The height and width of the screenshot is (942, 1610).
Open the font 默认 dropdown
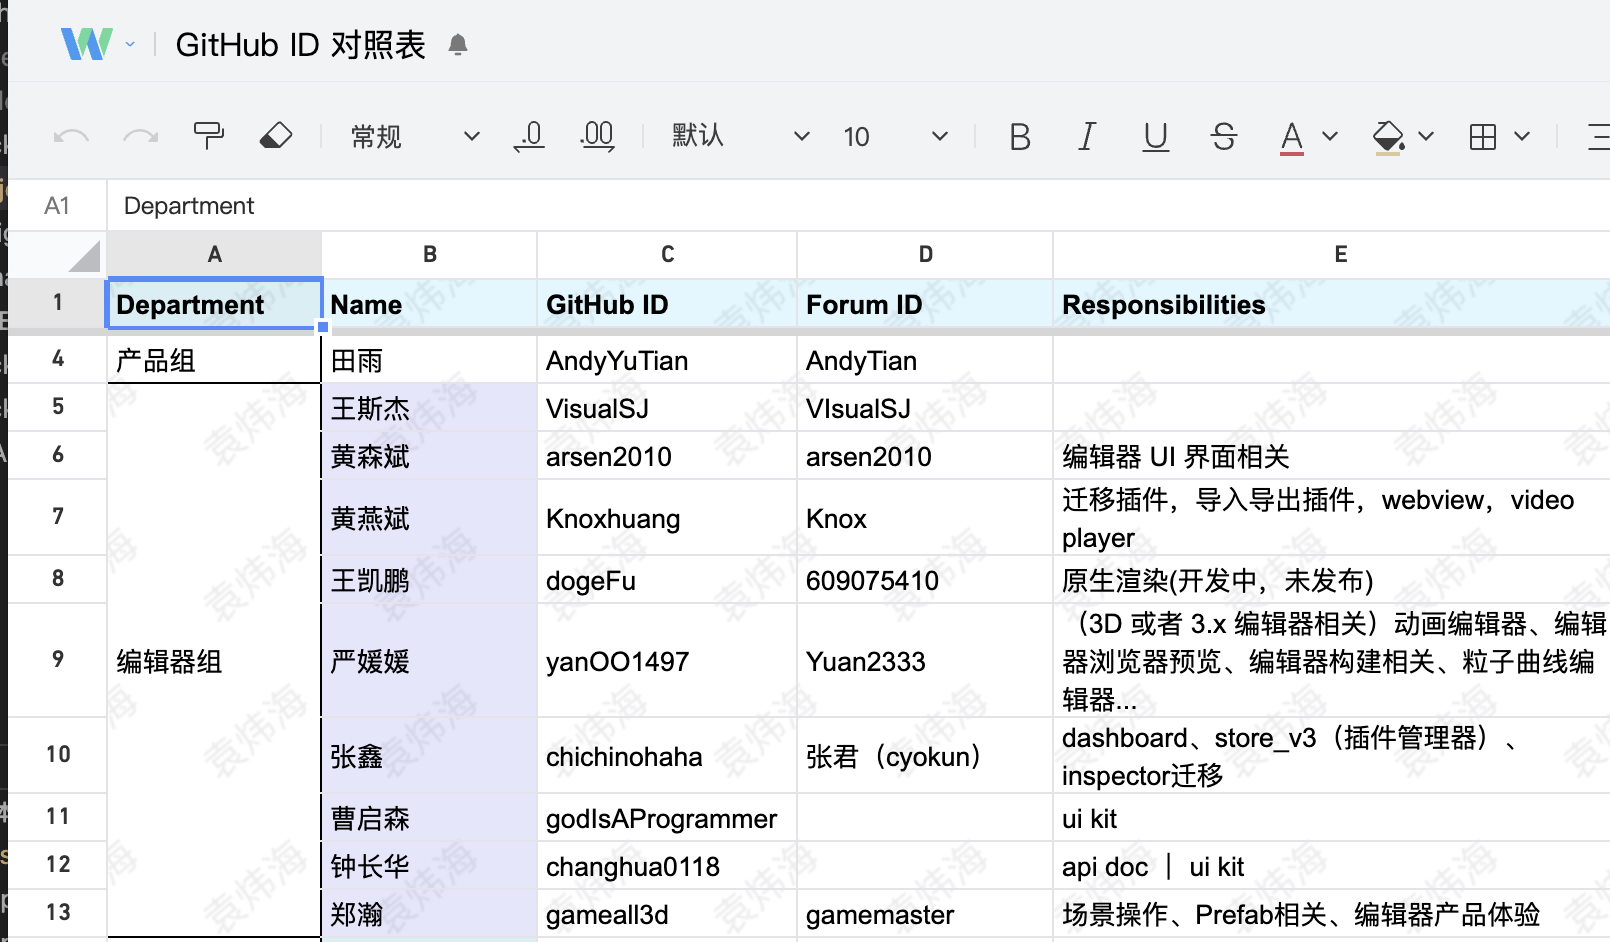tap(740, 136)
